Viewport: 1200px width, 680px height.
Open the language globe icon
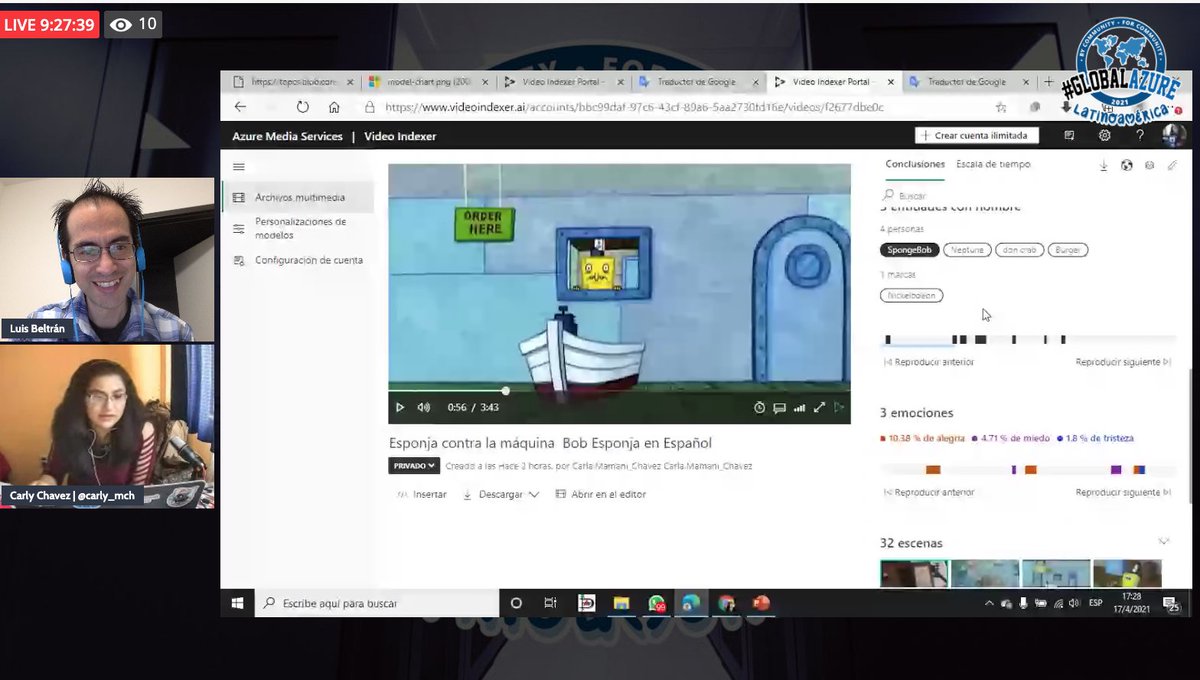click(1127, 165)
